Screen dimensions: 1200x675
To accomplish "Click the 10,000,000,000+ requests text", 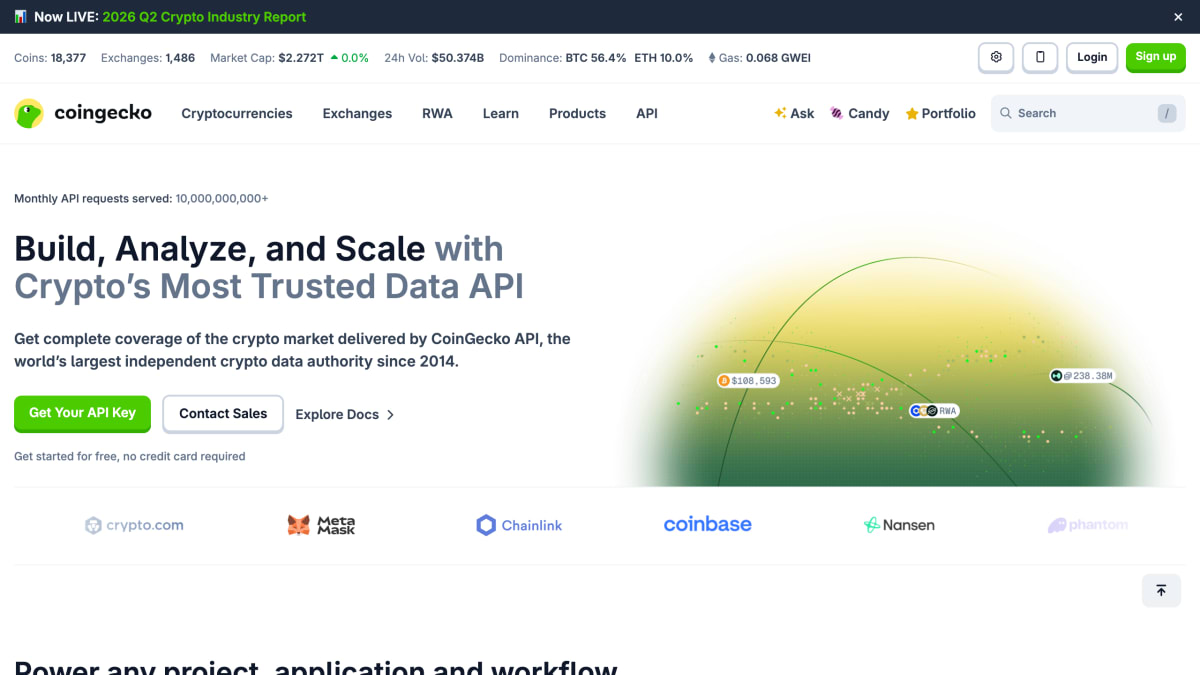I will [222, 199].
